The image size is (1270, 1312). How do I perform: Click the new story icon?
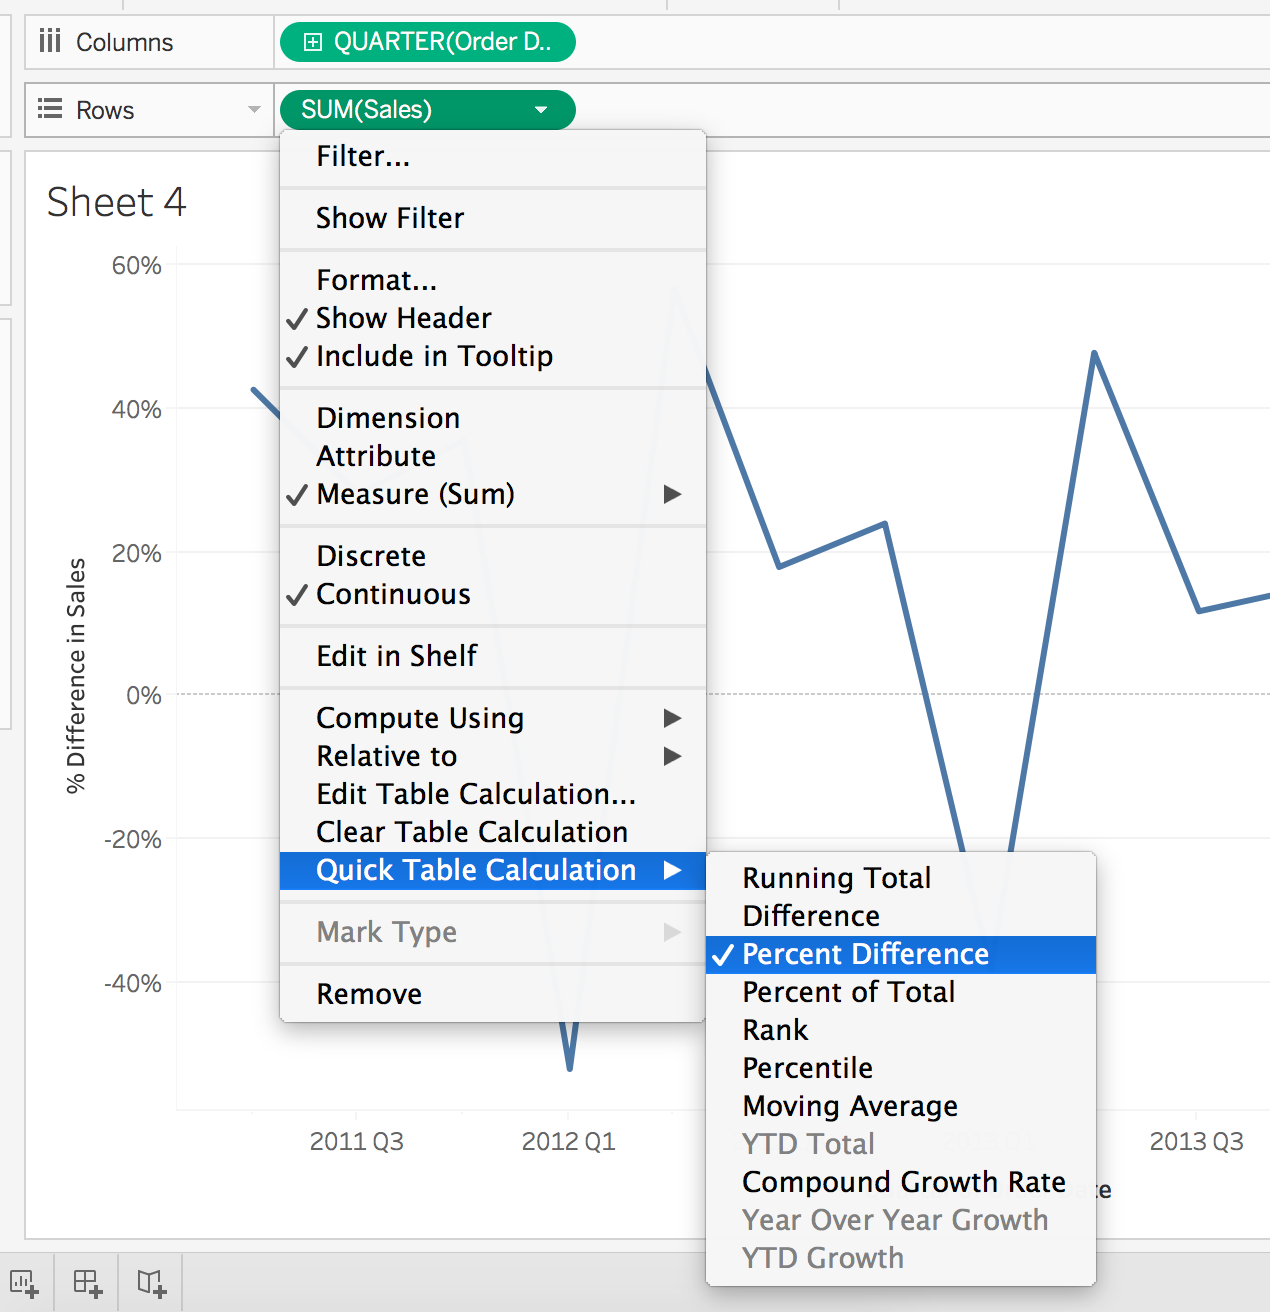point(152,1283)
